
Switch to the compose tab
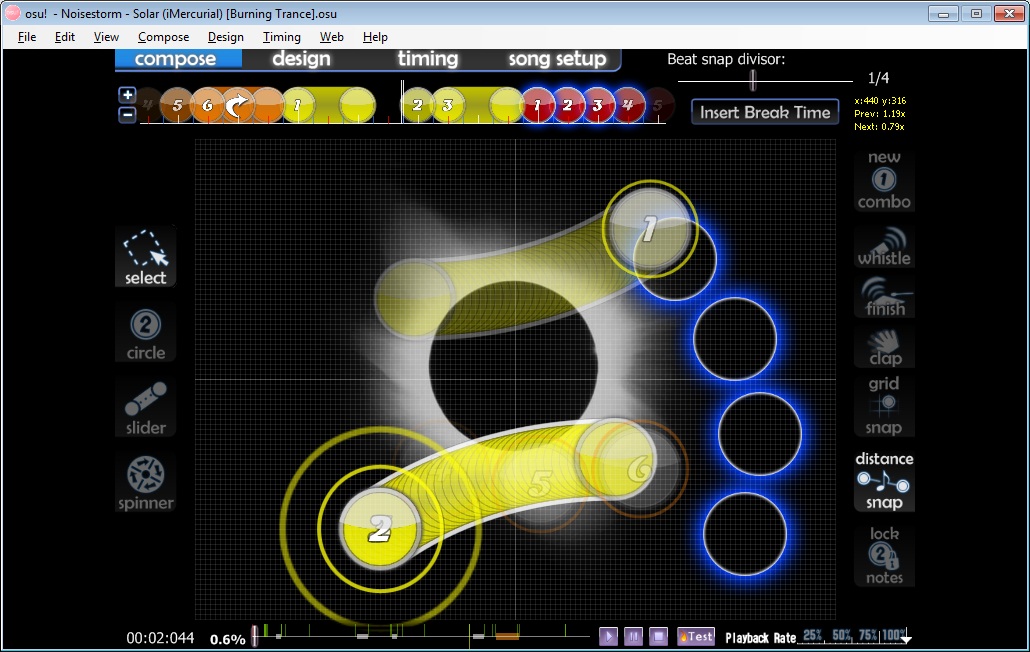click(178, 59)
